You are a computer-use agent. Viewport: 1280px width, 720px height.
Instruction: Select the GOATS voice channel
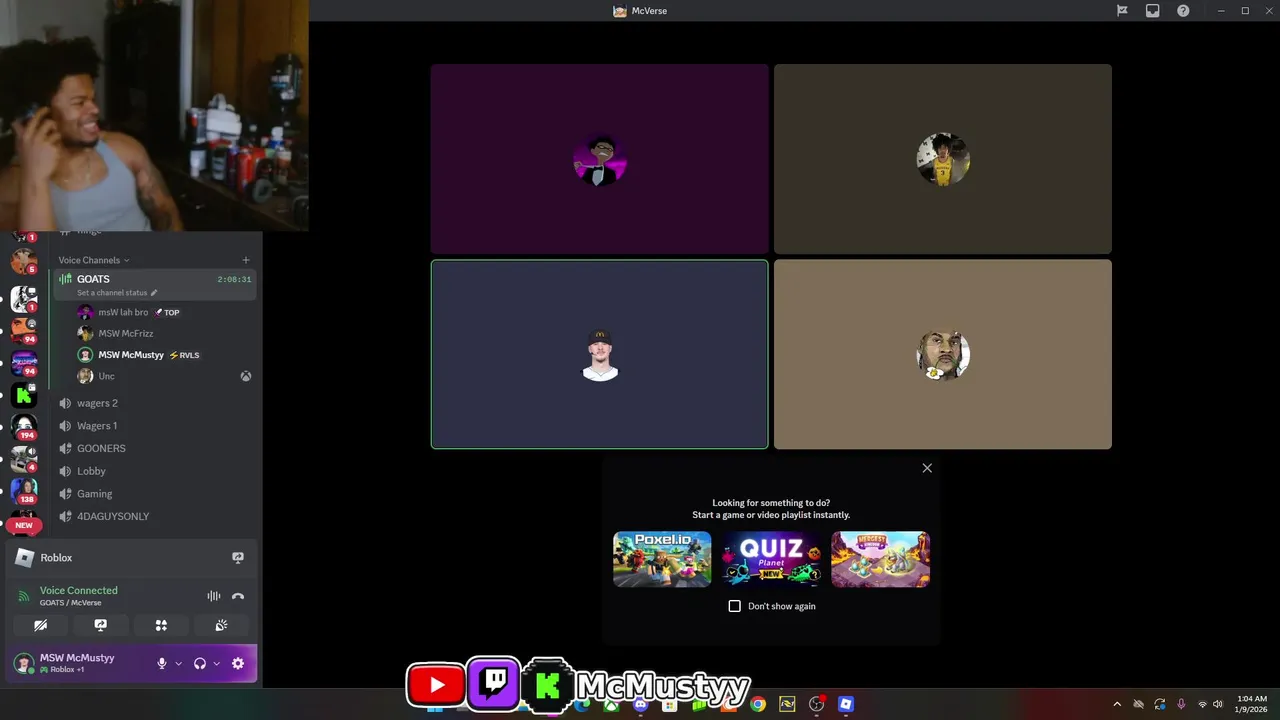[x=155, y=285]
